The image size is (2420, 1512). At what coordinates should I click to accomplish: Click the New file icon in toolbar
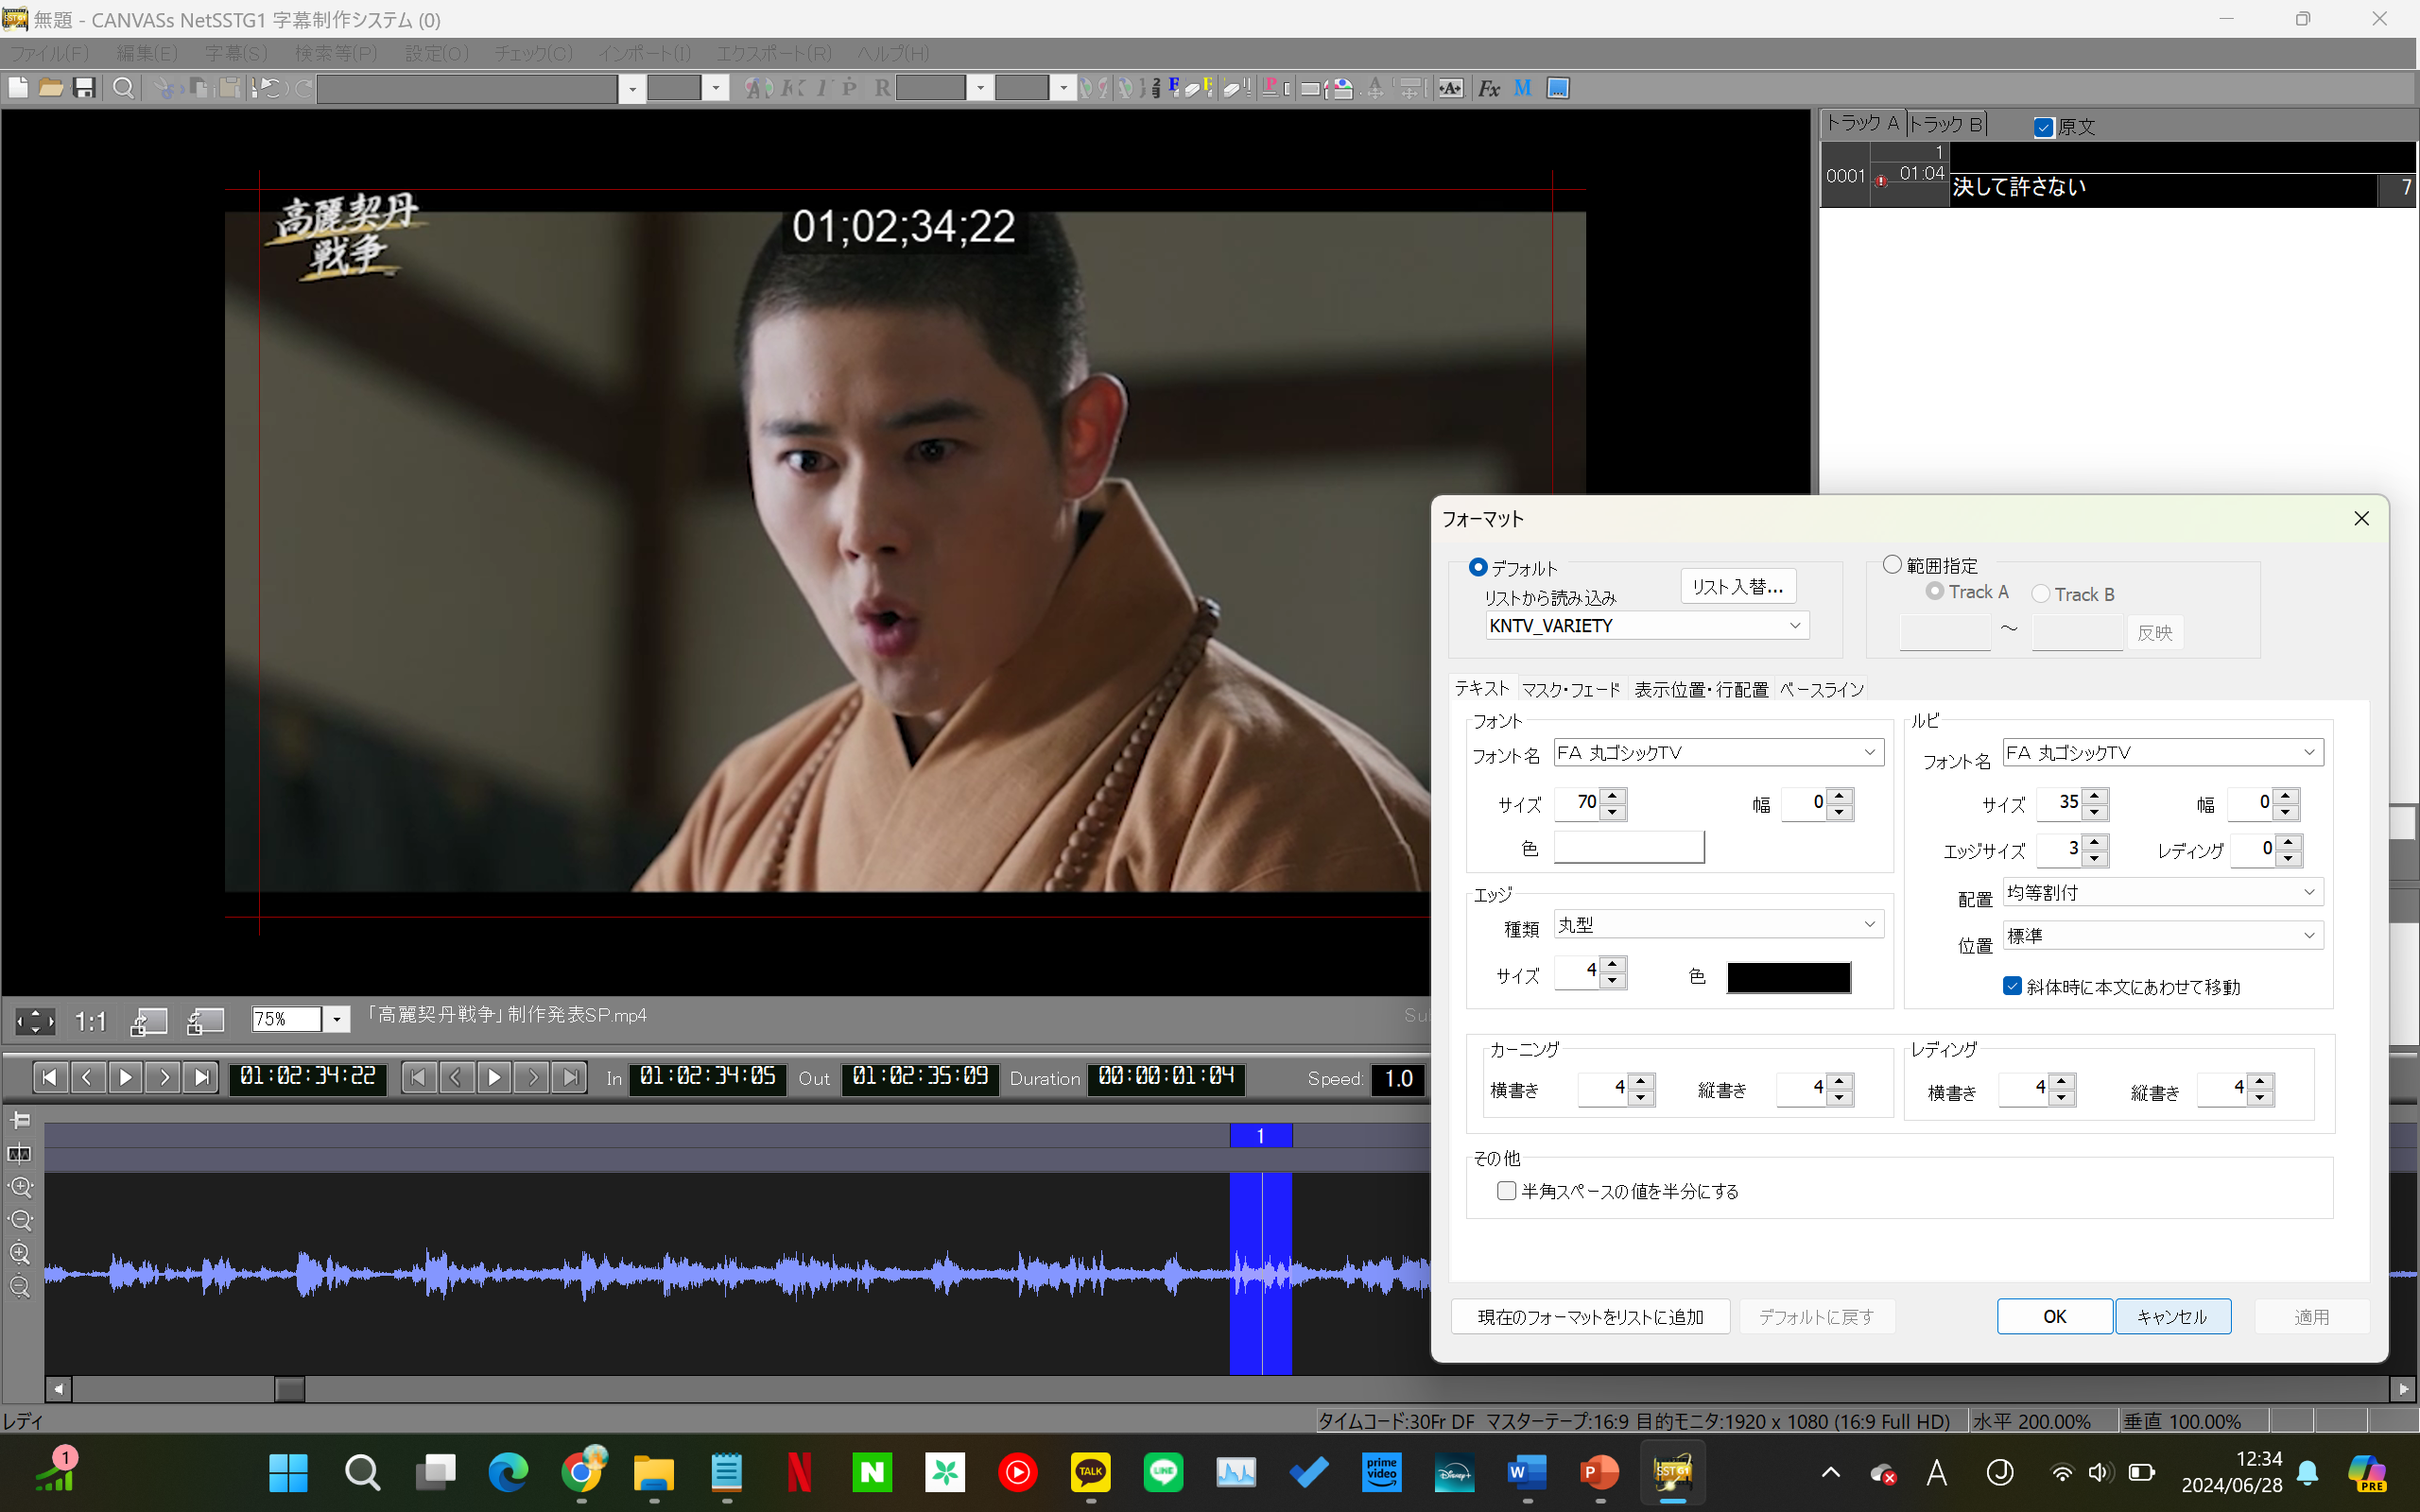(x=18, y=88)
